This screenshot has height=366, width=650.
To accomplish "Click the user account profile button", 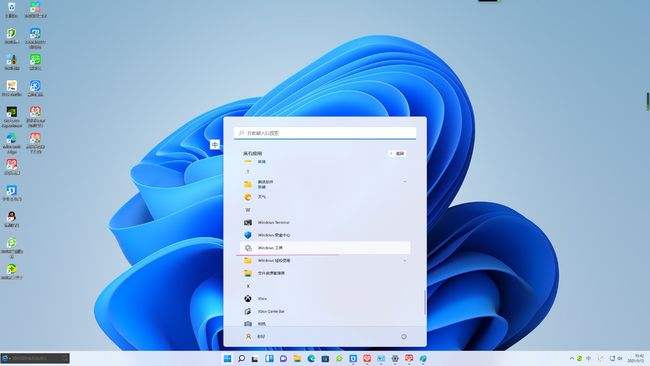I will pyautogui.click(x=254, y=337).
